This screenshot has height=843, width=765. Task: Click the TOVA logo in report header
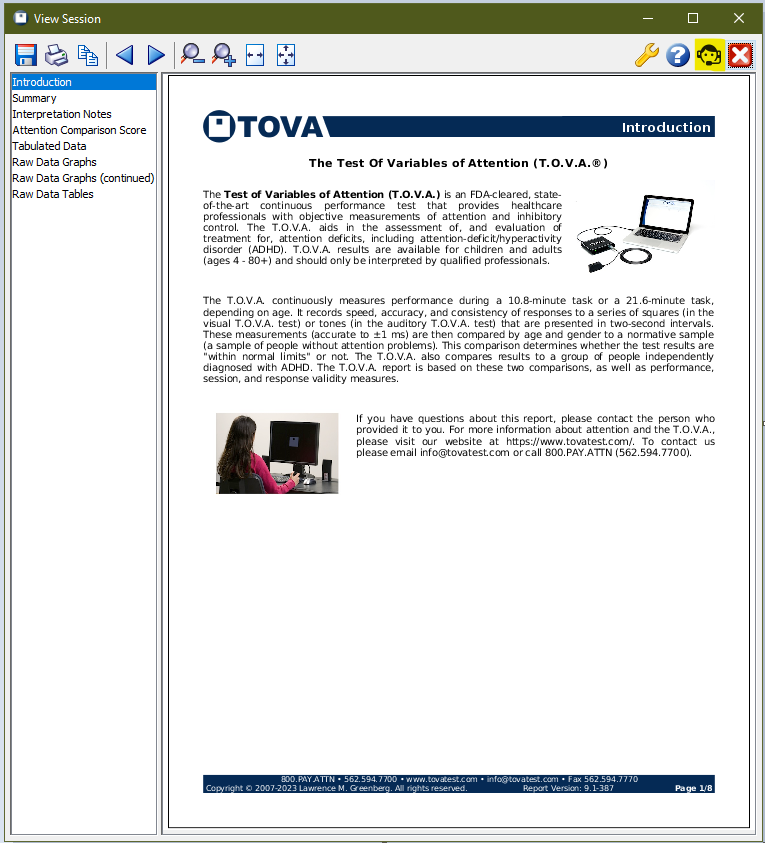(263, 126)
